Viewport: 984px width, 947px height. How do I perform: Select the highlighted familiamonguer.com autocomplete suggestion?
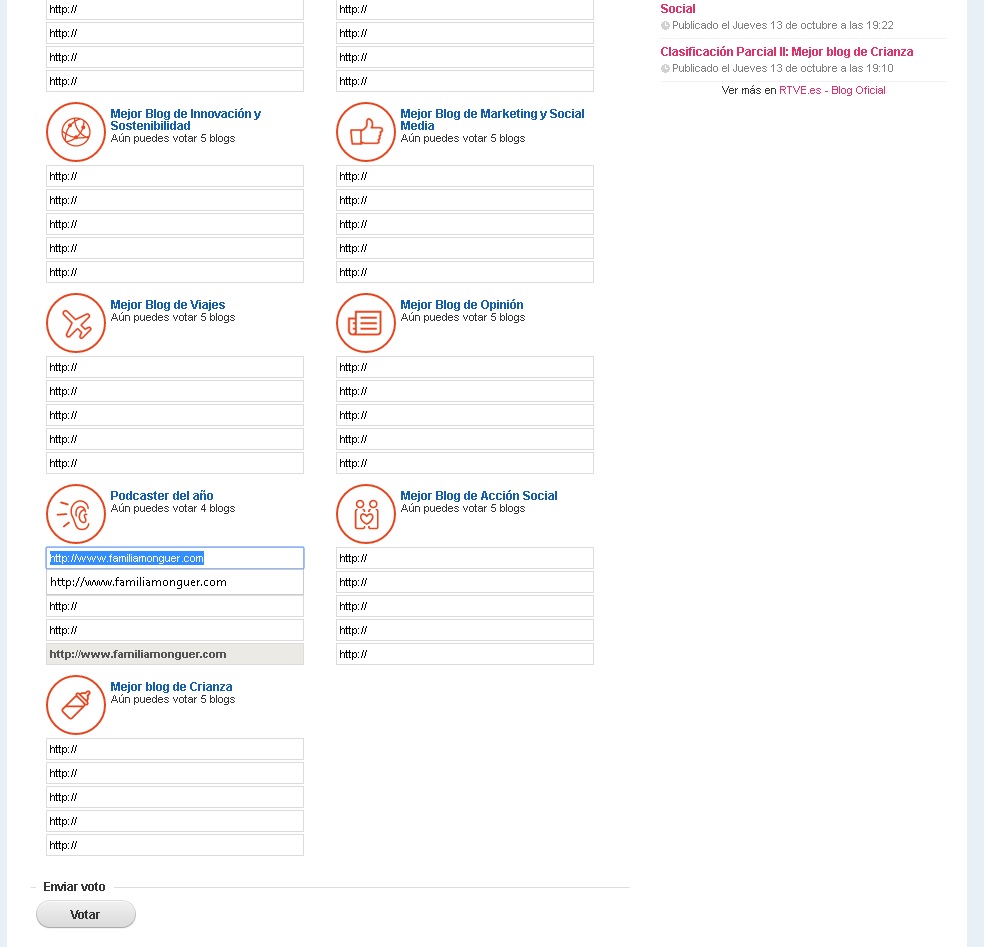[175, 654]
